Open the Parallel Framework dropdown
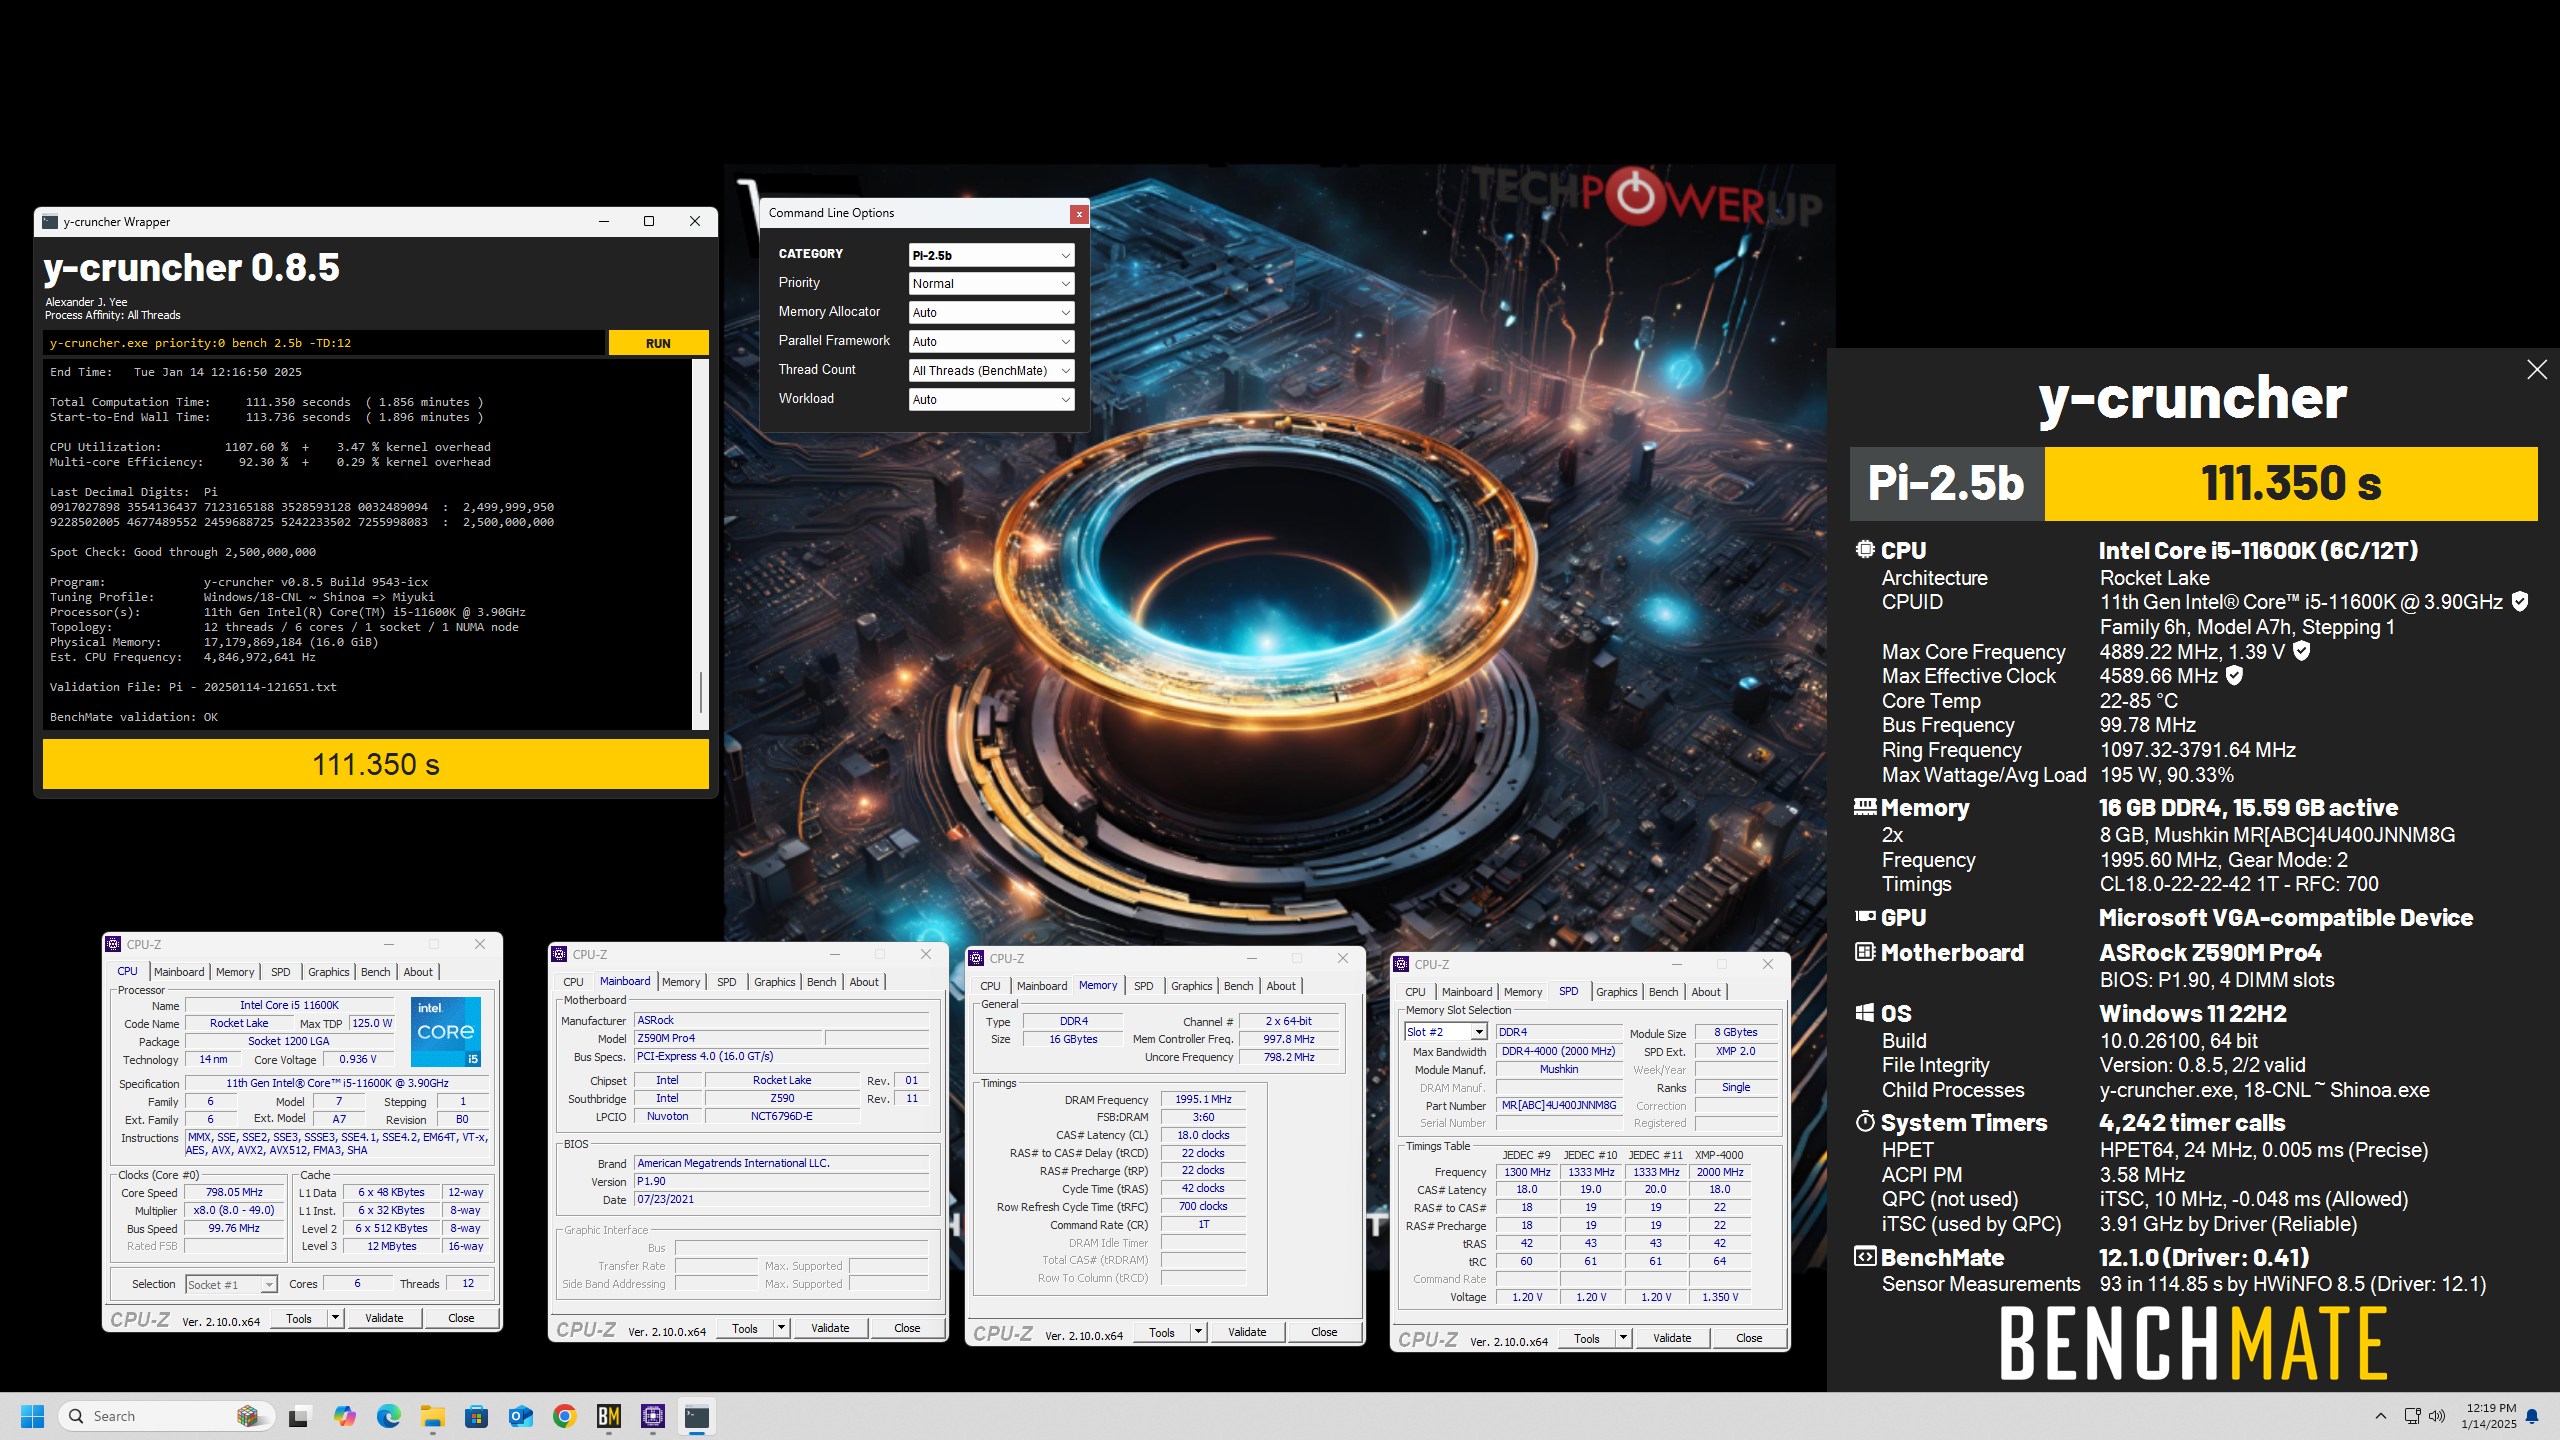 point(991,342)
